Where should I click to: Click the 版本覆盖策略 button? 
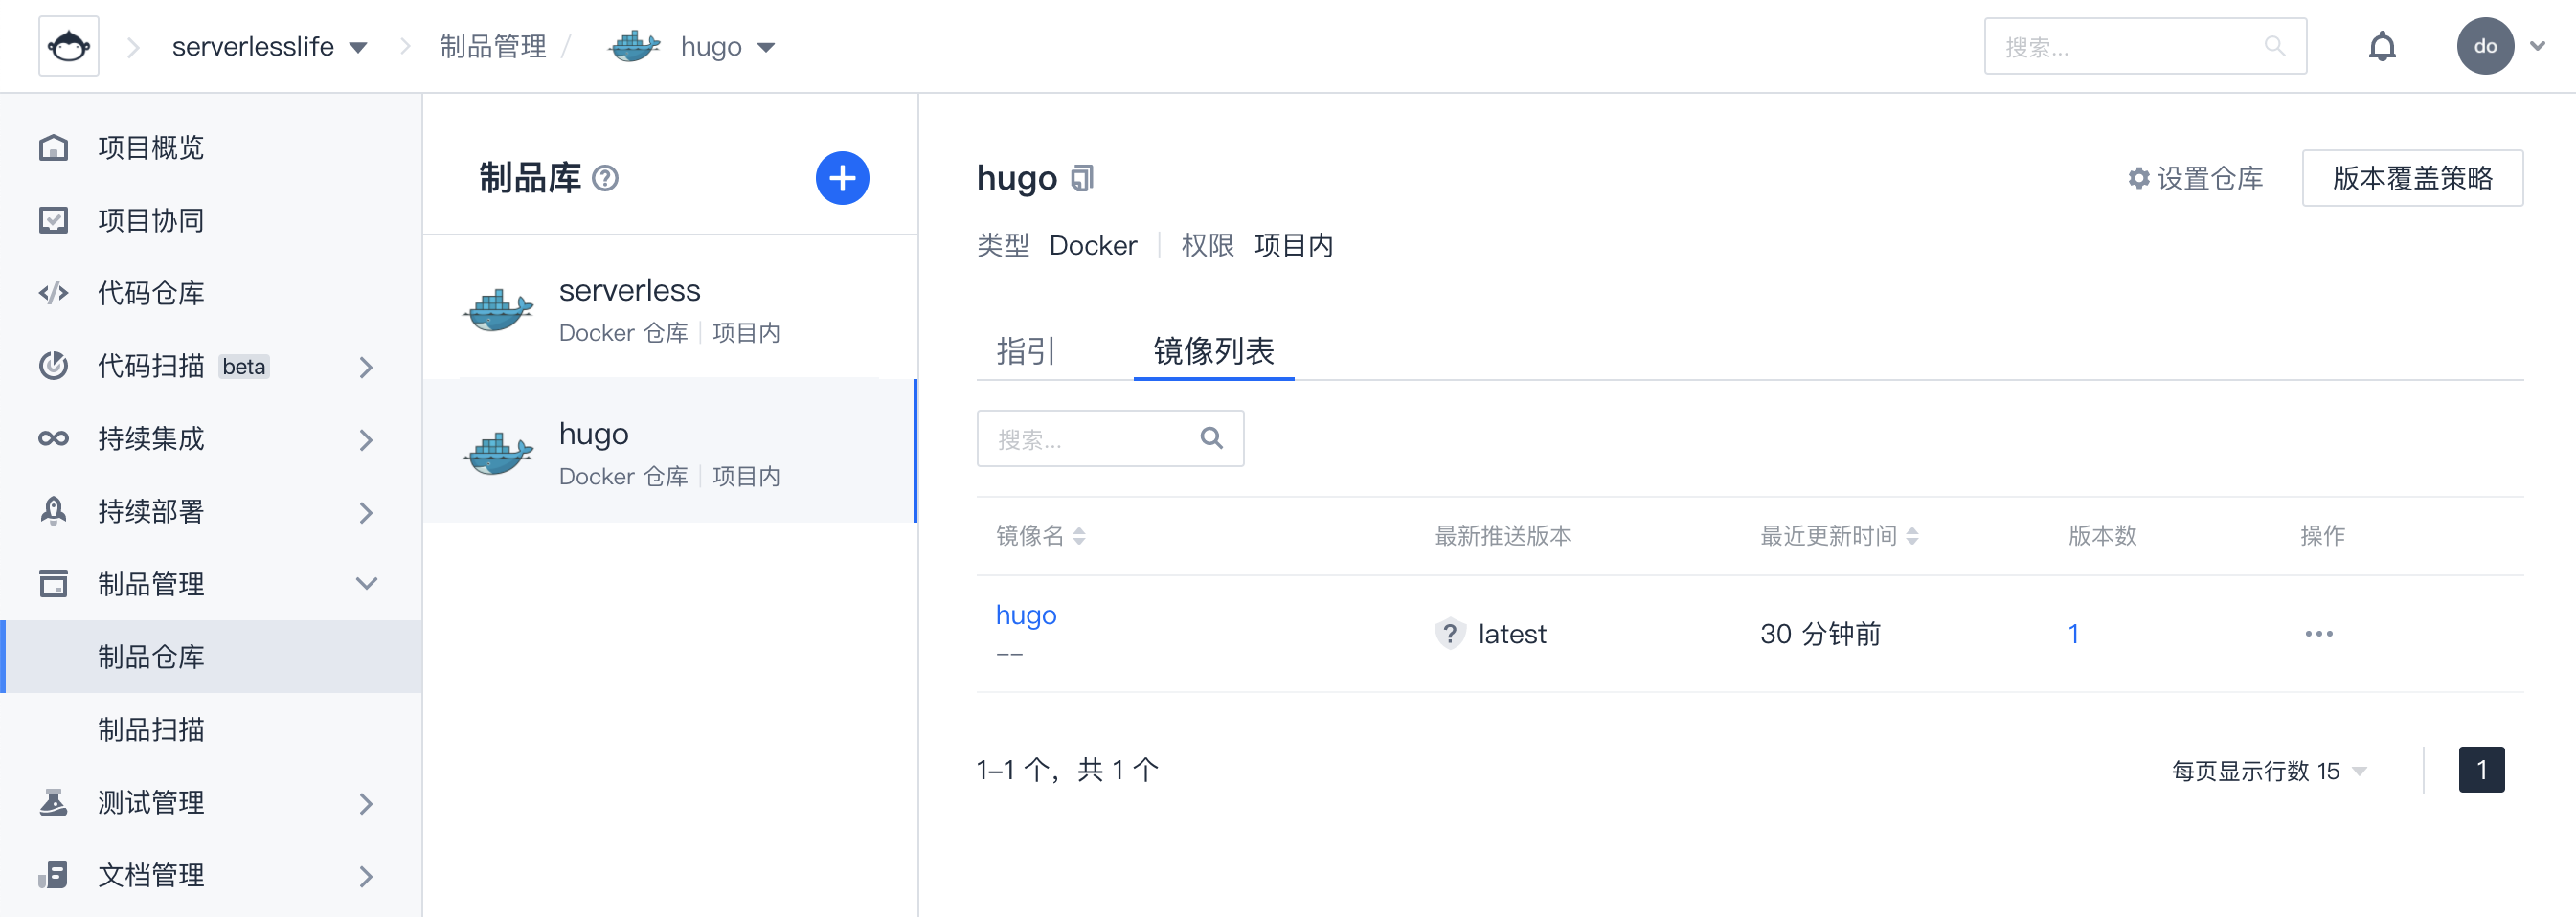2411,178
